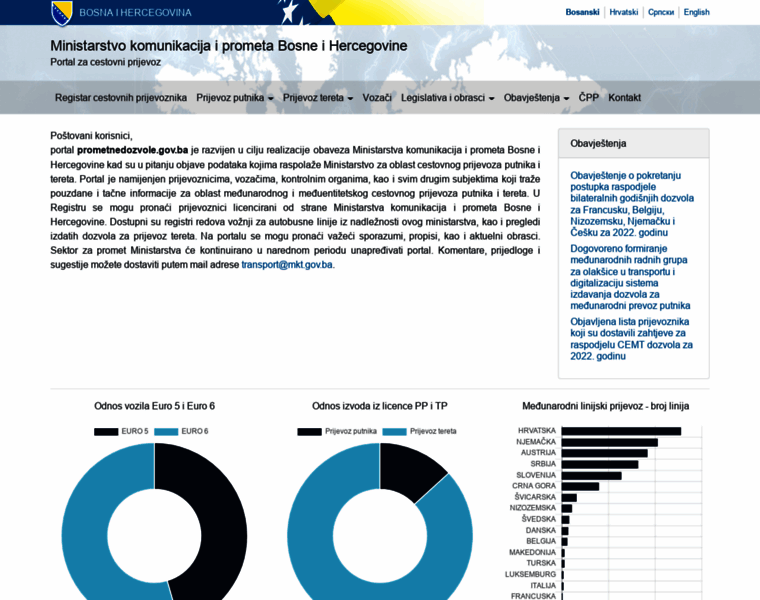The height and width of the screenshot is (600, 760).
Task: Click the 'Odnos vozila Euro 5 i Euro 6' heading
Action: point(154,406)
